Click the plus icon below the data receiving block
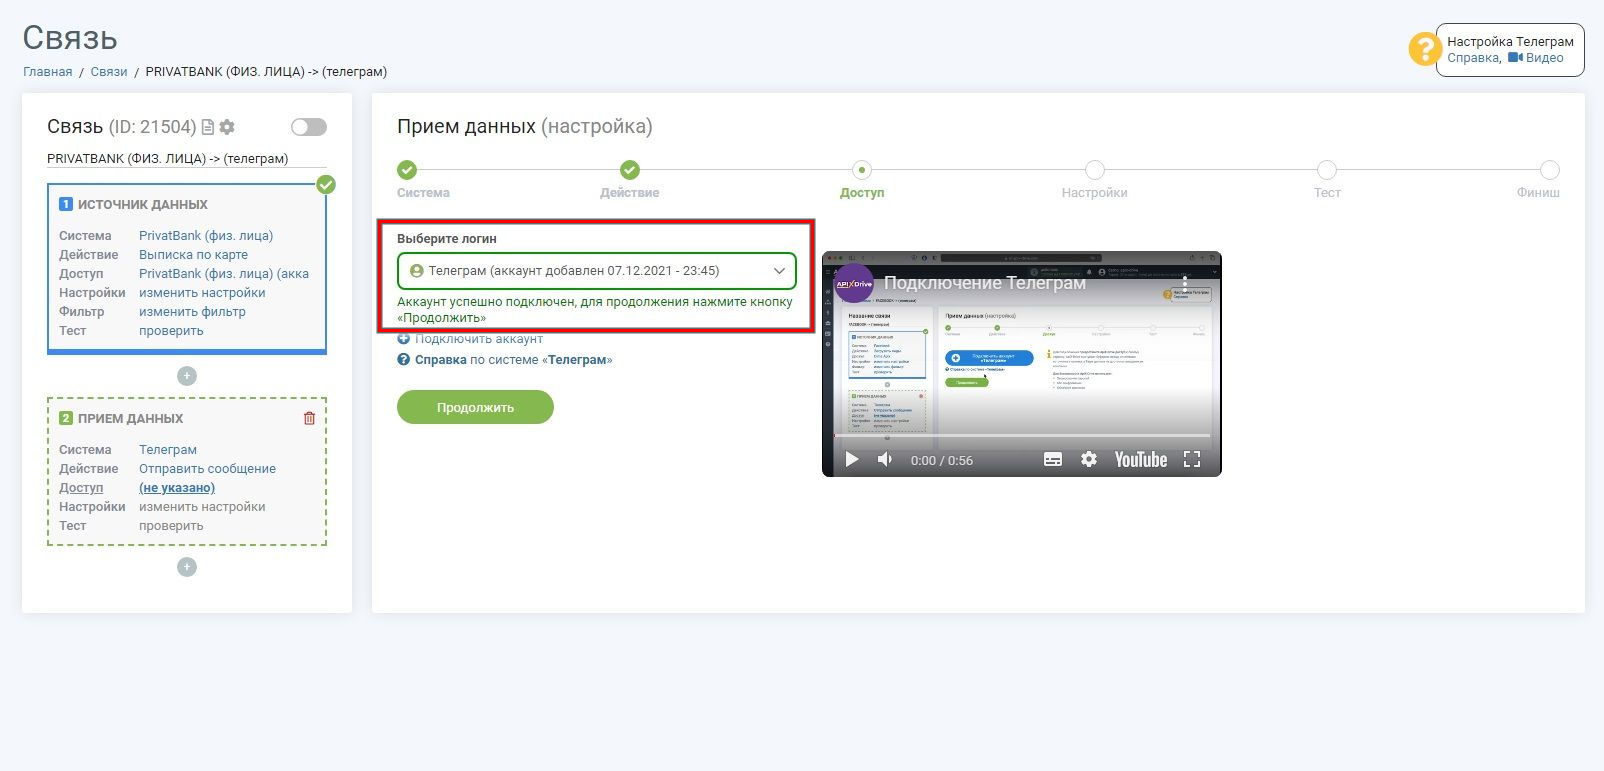1604x771 pixels. 187,567
